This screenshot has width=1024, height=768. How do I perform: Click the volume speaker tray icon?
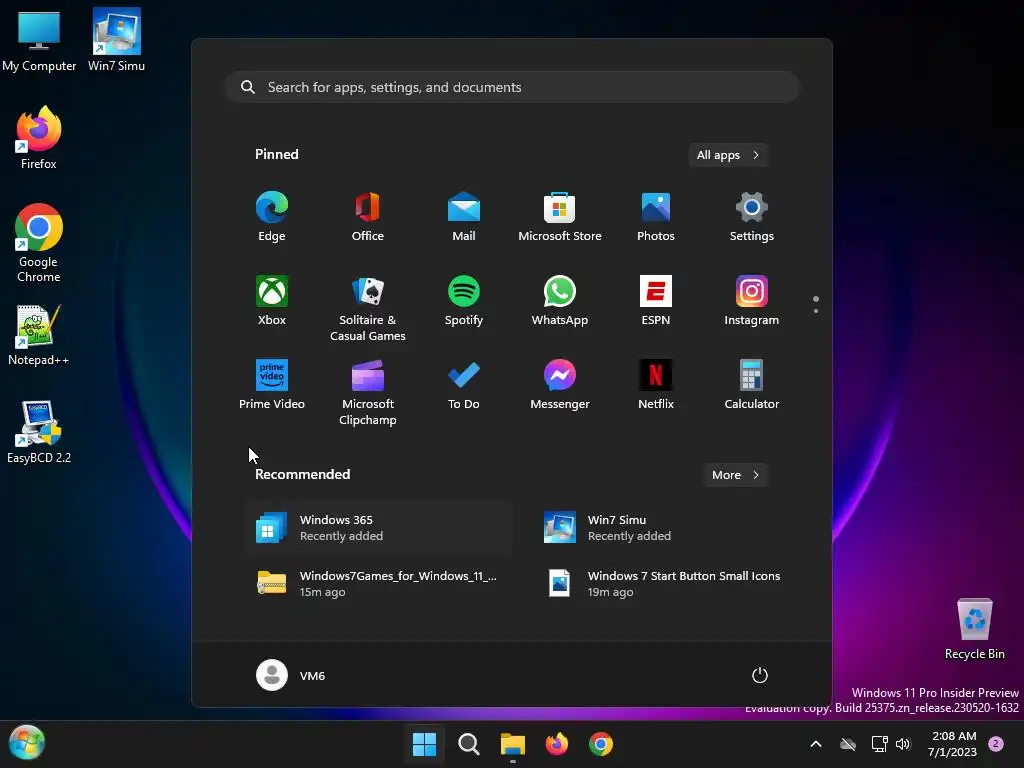tap(903, 744)
